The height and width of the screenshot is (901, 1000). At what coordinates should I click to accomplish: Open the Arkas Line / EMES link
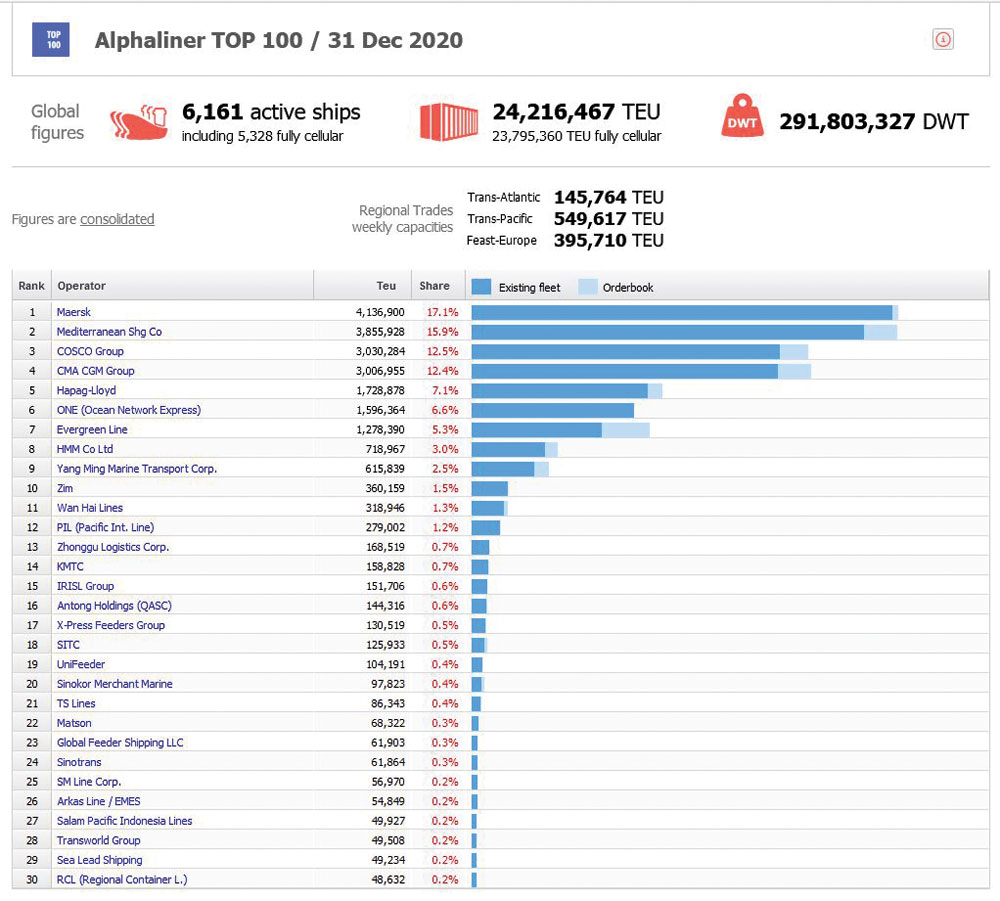[99, 802]
